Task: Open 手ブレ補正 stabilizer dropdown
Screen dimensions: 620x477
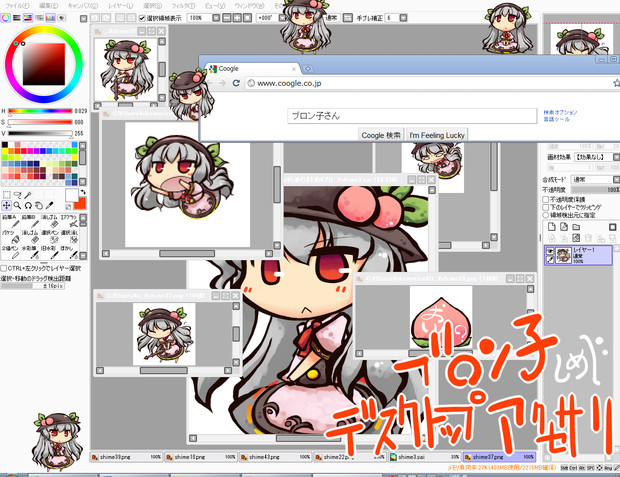Action: point(403,18)
